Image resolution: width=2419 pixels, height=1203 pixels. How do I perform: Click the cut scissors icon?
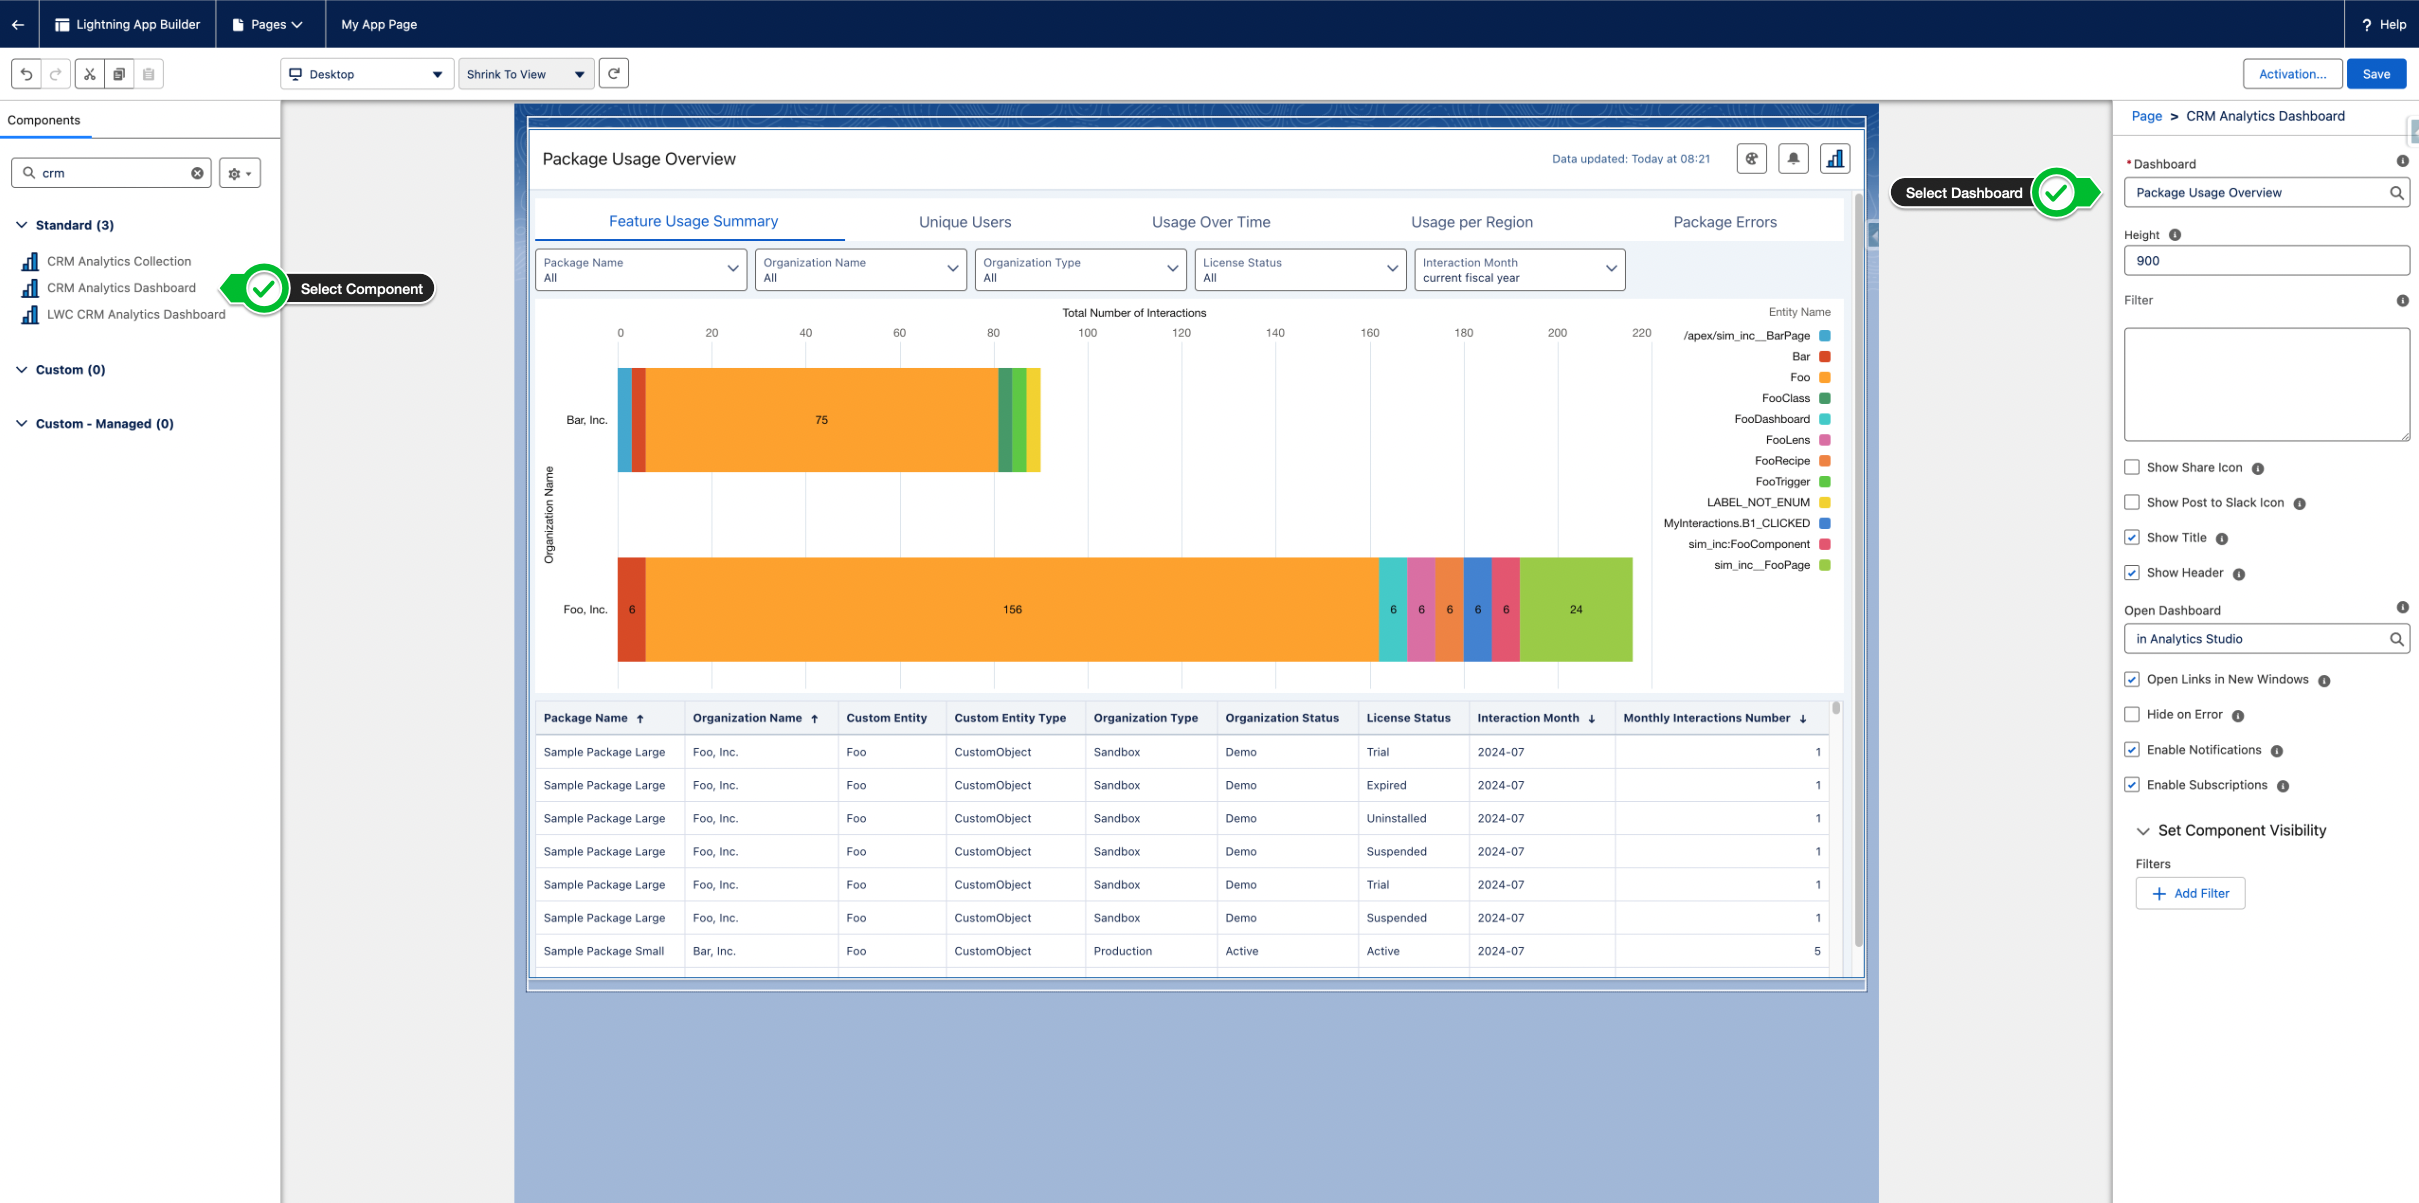pos(90,74)
